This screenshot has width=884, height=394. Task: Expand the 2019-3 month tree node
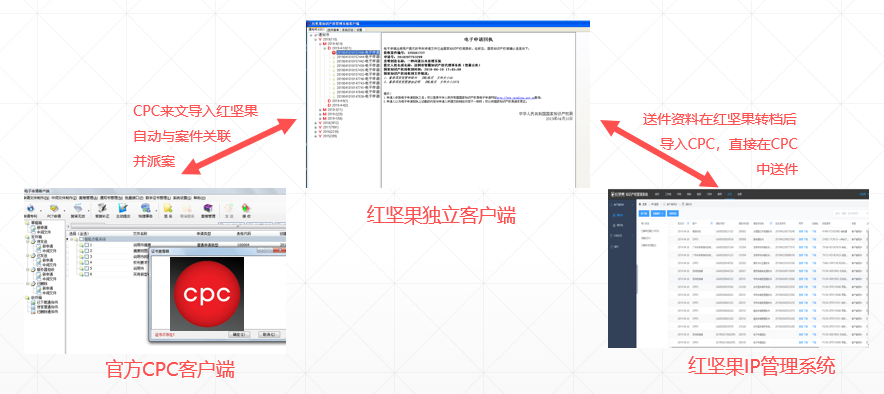[320, 109]
